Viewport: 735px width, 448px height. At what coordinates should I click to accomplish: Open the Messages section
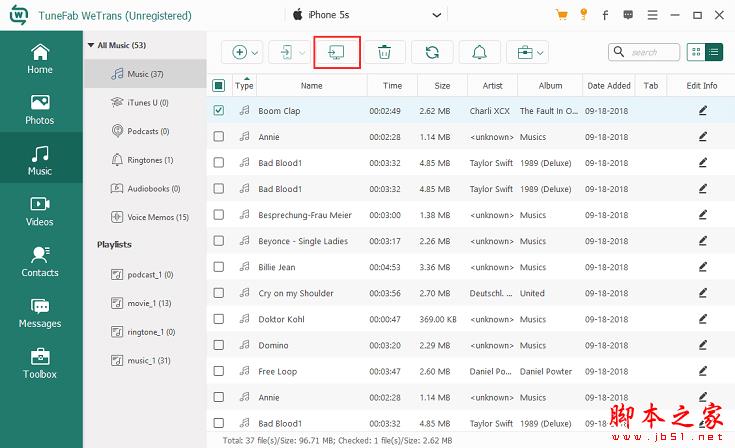pyautogui.click(x=40, y=313)
